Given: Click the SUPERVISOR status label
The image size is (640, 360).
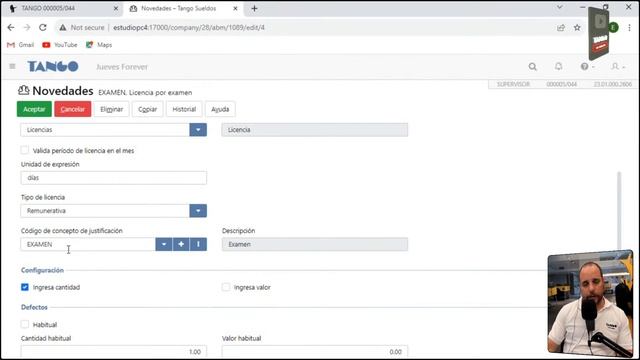Looking at the screenshot, I should tap(513, 84).
